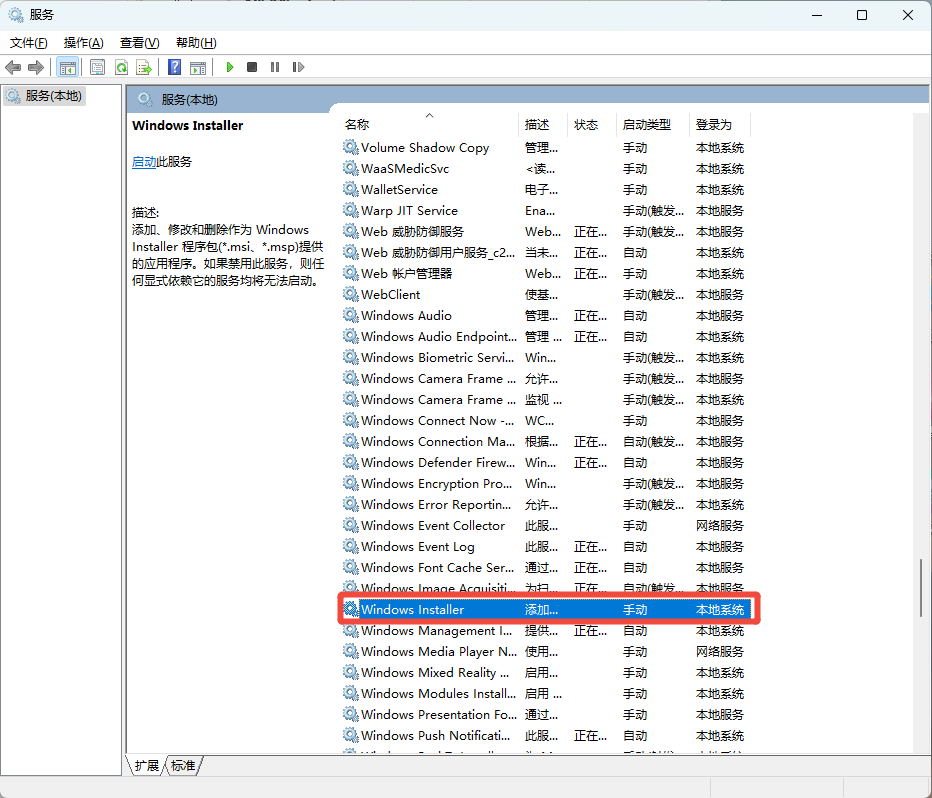Click the Export List toolbar icon
This screenshot has width=932, height=798.
coord(144,67)
